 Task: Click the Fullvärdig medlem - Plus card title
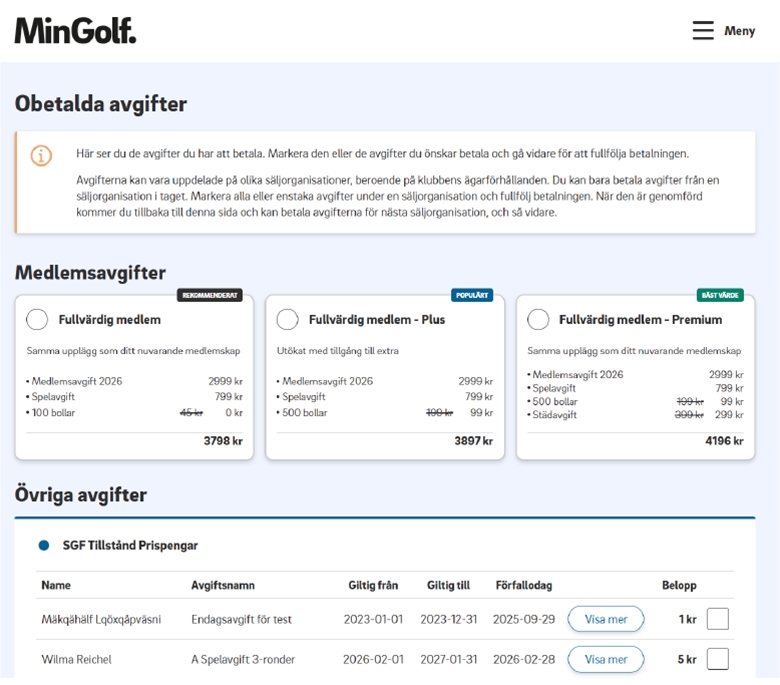(x=377, y=320)
